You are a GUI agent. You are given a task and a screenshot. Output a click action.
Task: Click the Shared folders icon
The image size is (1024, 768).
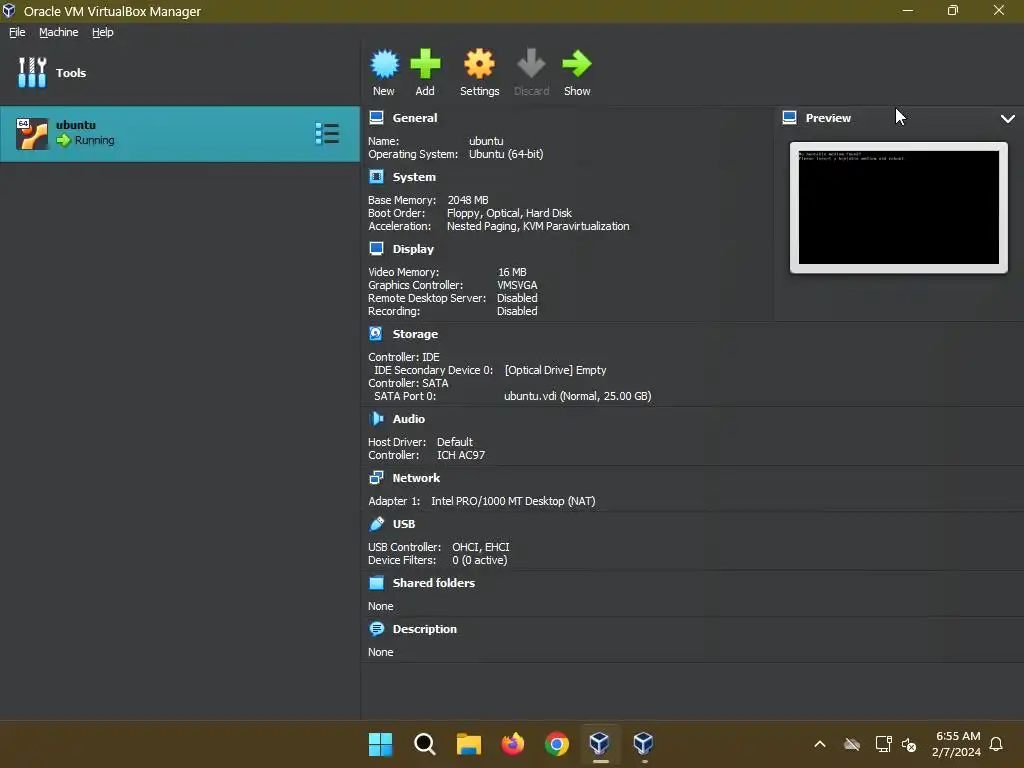tap(376, 583)
